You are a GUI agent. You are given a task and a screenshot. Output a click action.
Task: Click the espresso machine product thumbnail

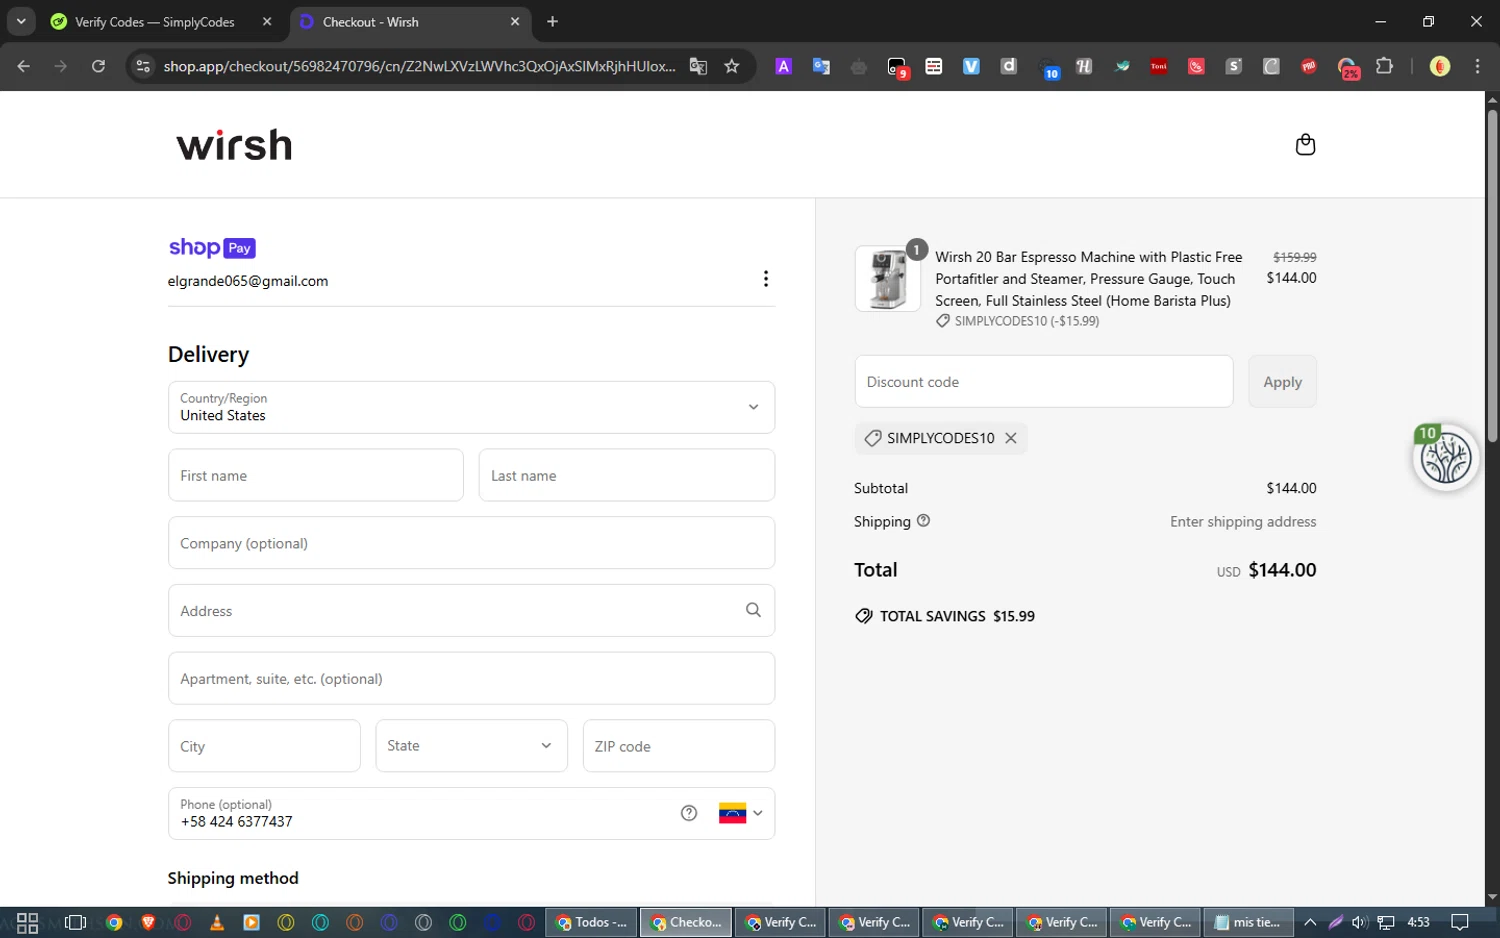coord(888,279)
